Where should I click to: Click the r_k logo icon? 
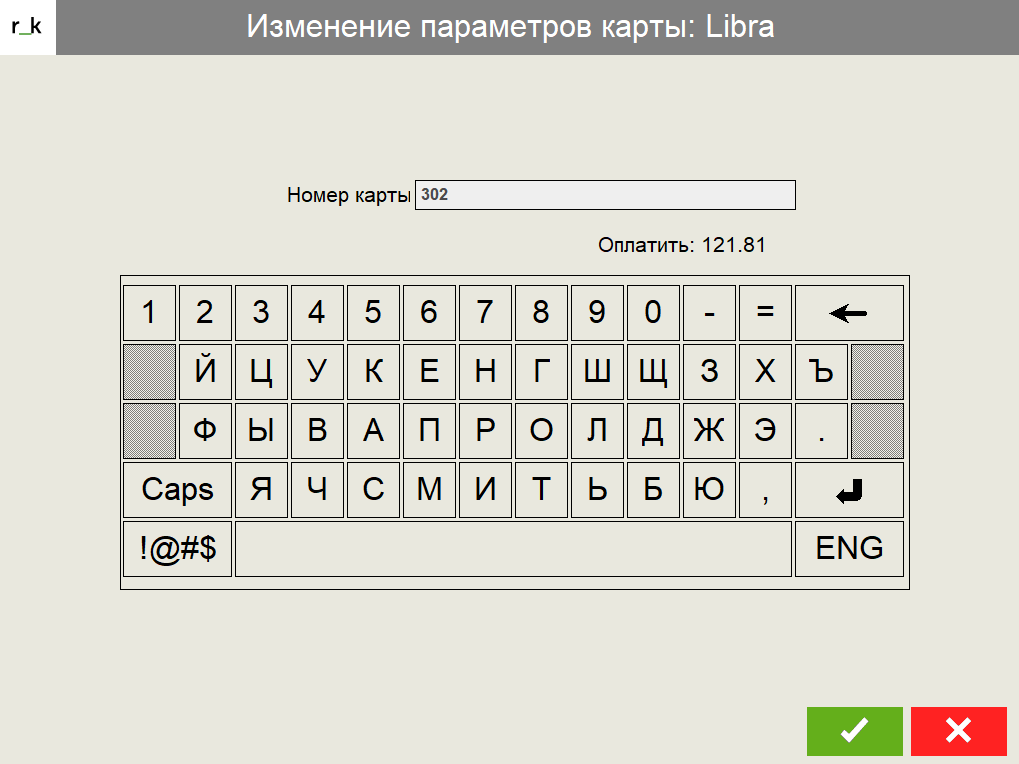[x=27, y=27]
